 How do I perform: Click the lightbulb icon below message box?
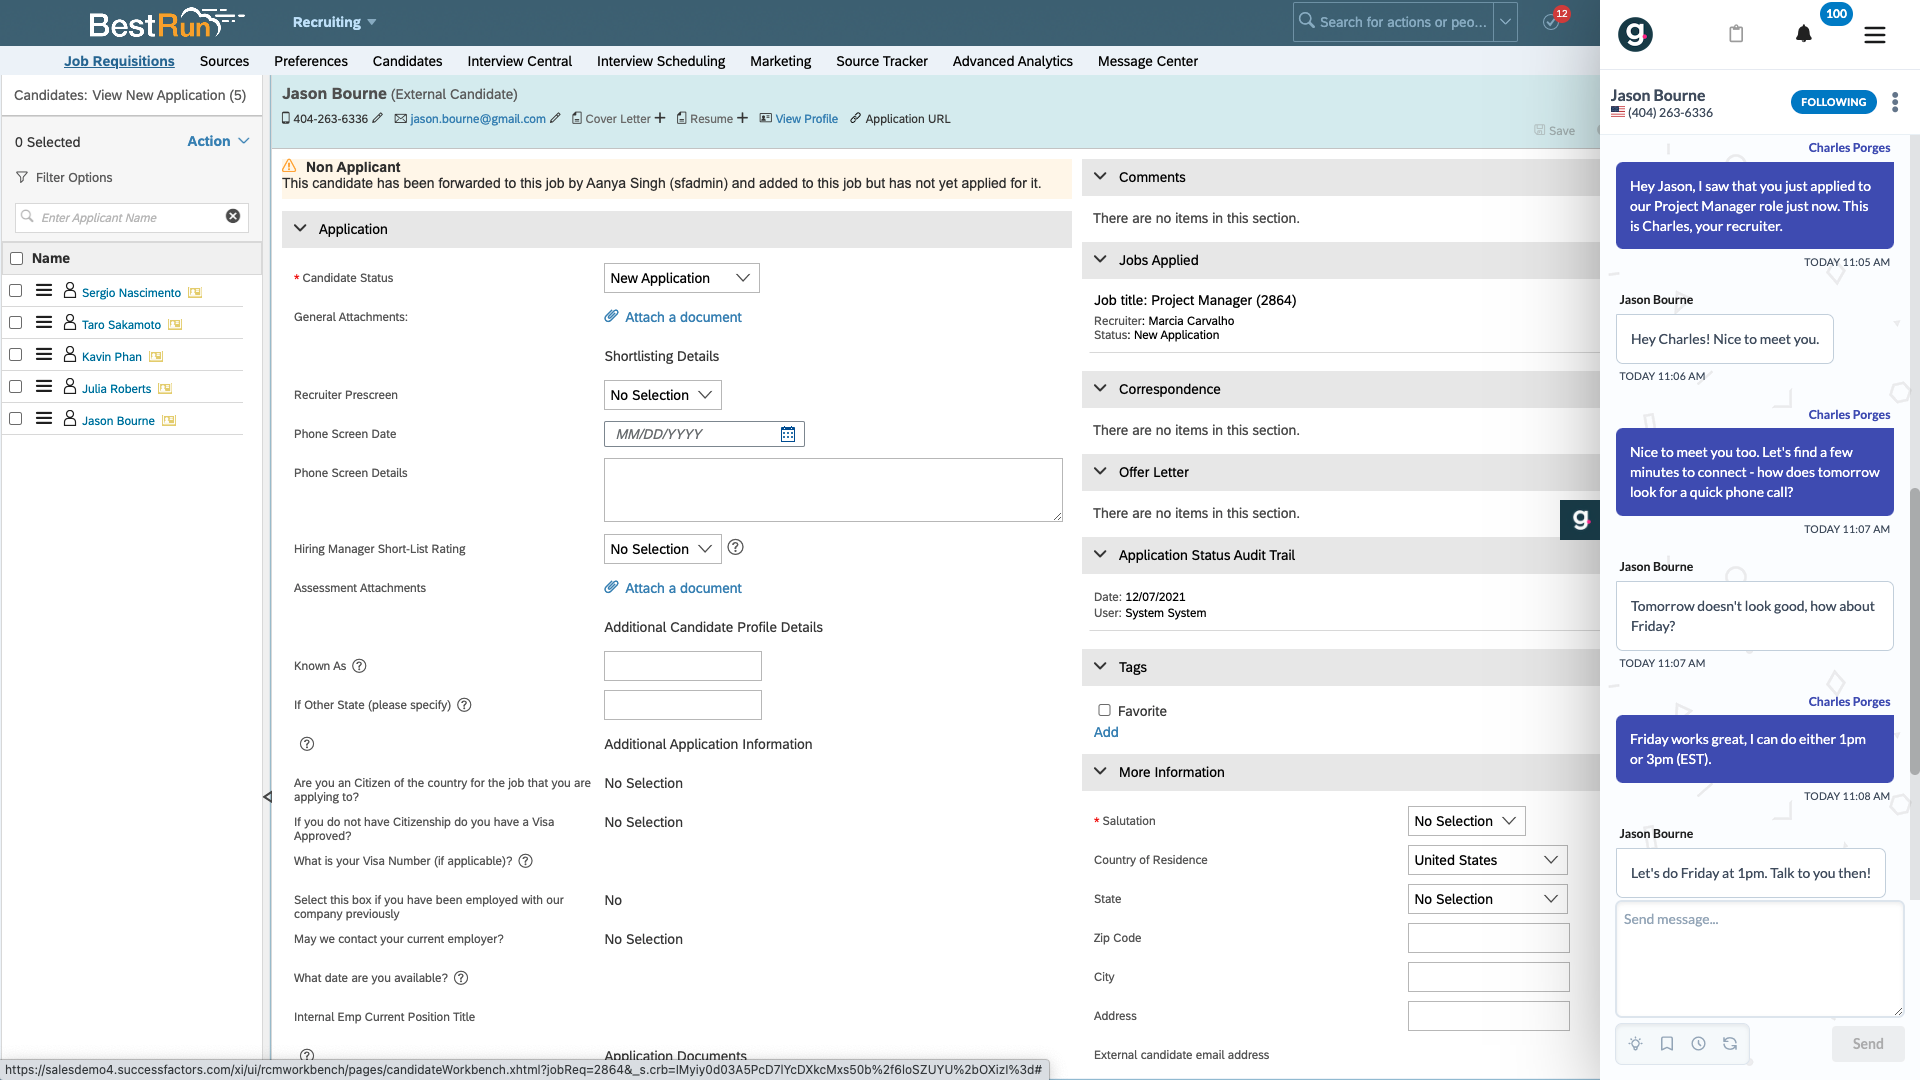pos(1635,1044)
